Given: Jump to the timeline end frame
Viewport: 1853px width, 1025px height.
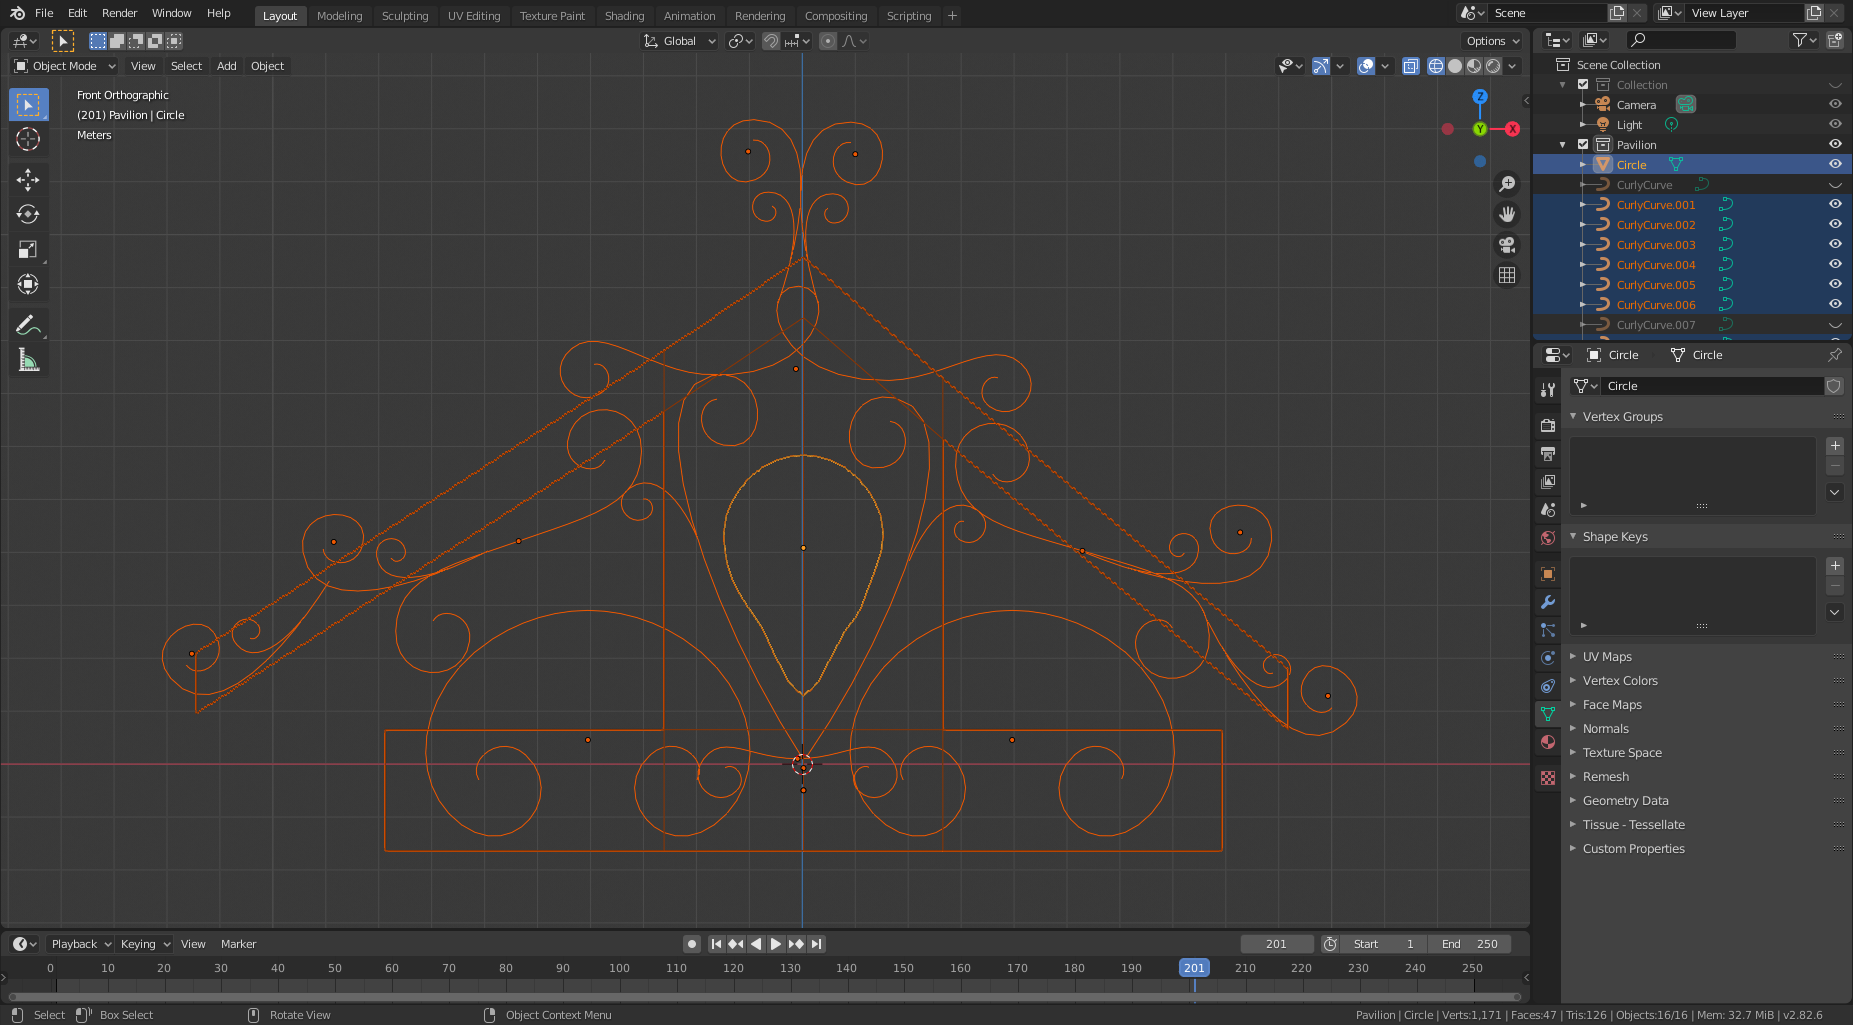Looking at the screenshot, I should [x=817, y=944].
